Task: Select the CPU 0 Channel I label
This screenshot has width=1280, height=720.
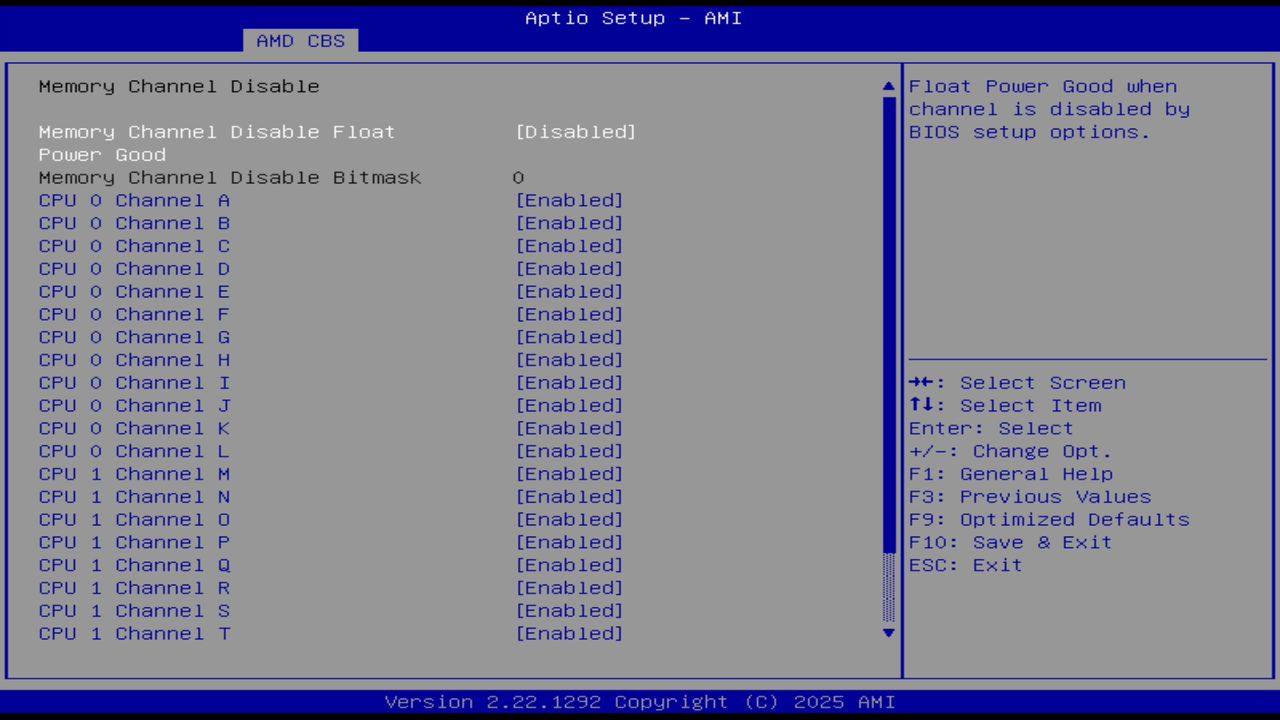Action: click(x=134, y=383)
